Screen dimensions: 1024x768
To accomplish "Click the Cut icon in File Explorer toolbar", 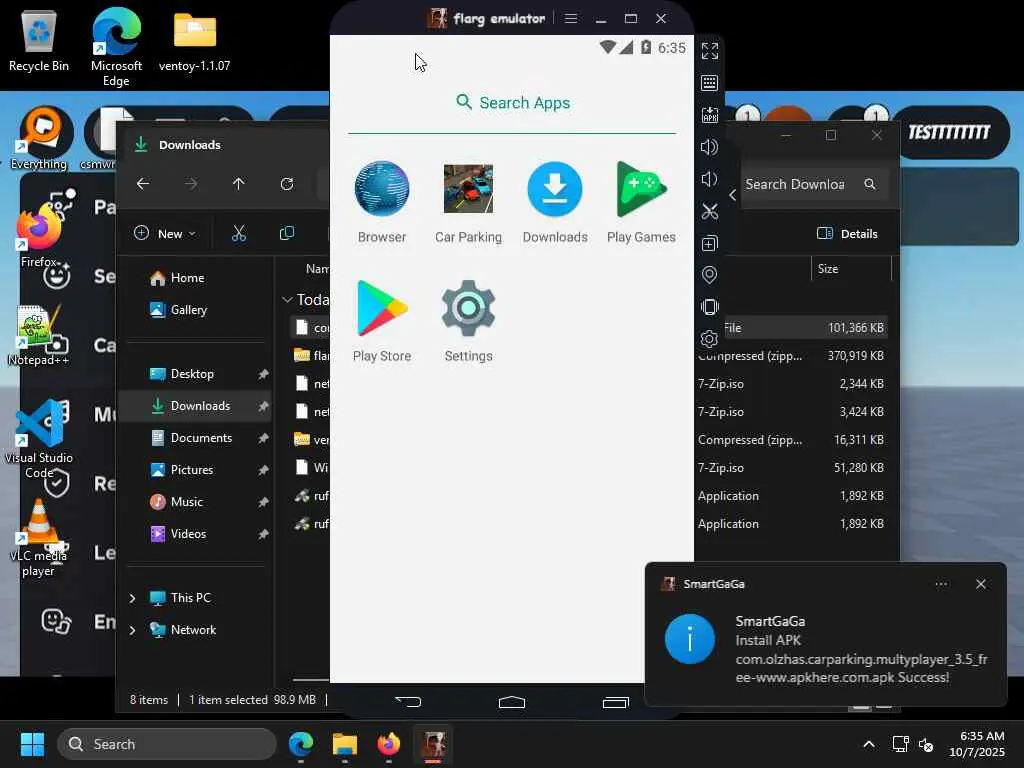I will click(x=239, y=233).
